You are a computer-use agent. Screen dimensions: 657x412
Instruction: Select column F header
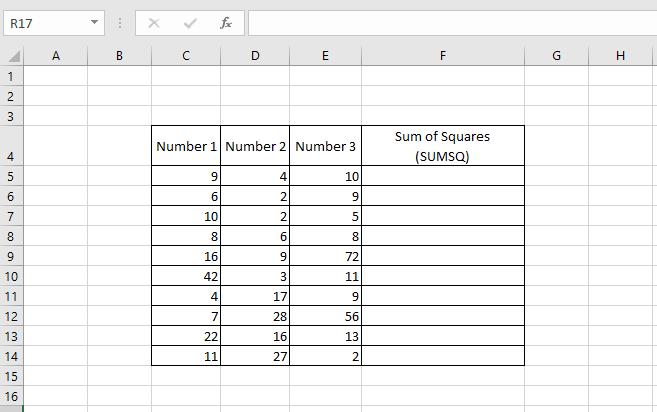pyautogui.click(x=442, y=56)
